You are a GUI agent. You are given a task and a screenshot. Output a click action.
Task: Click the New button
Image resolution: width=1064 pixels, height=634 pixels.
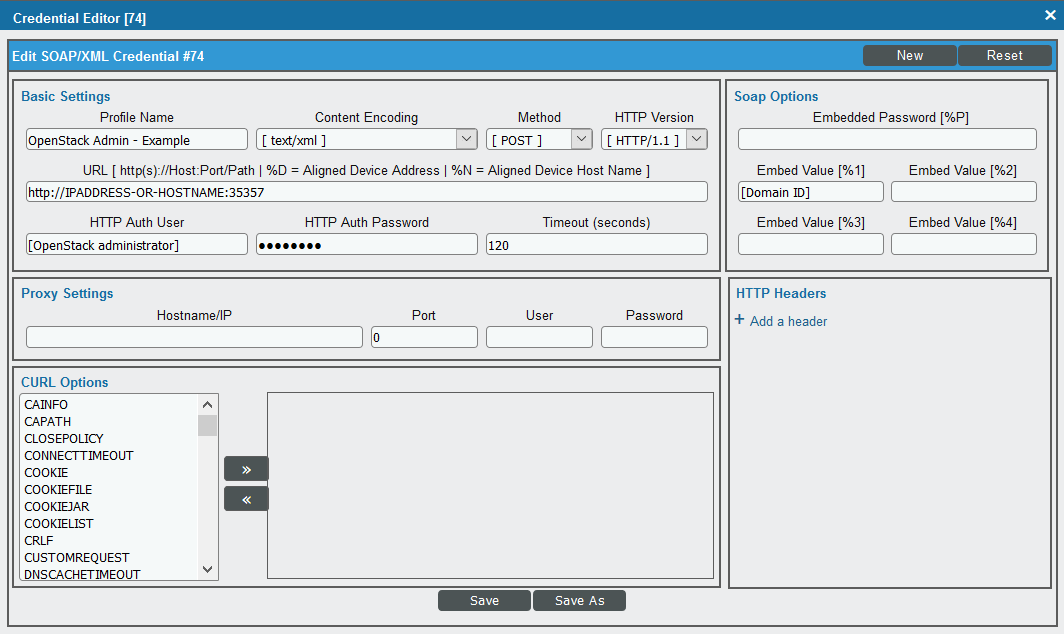(x=909, y=55)
